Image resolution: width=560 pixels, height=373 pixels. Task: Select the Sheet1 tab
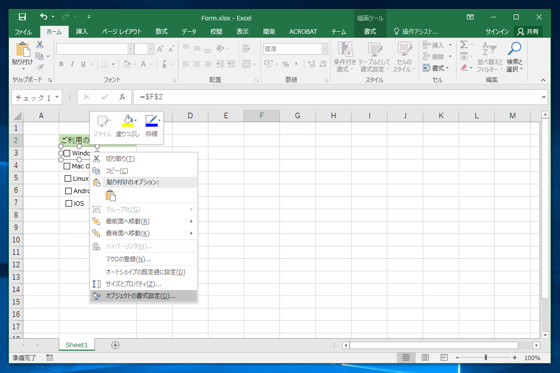pos(76,345)
